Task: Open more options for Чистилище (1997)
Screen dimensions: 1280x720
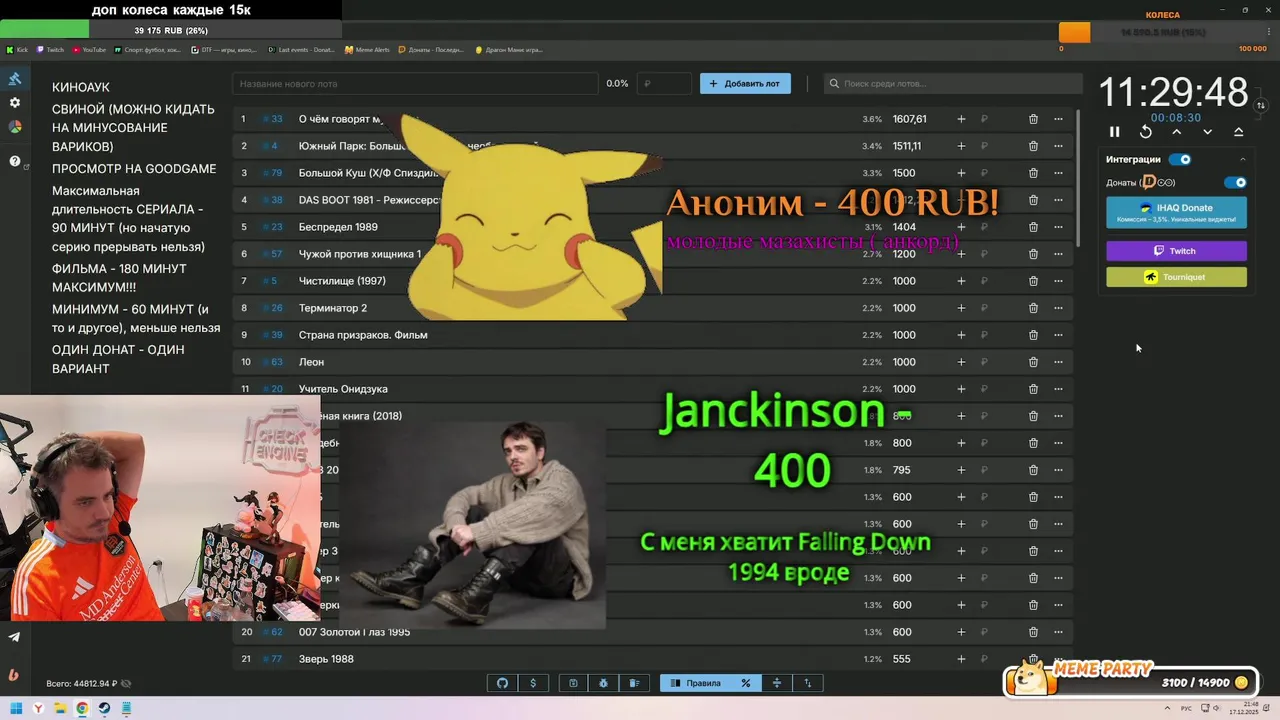Action: (x=1058, y=281)
